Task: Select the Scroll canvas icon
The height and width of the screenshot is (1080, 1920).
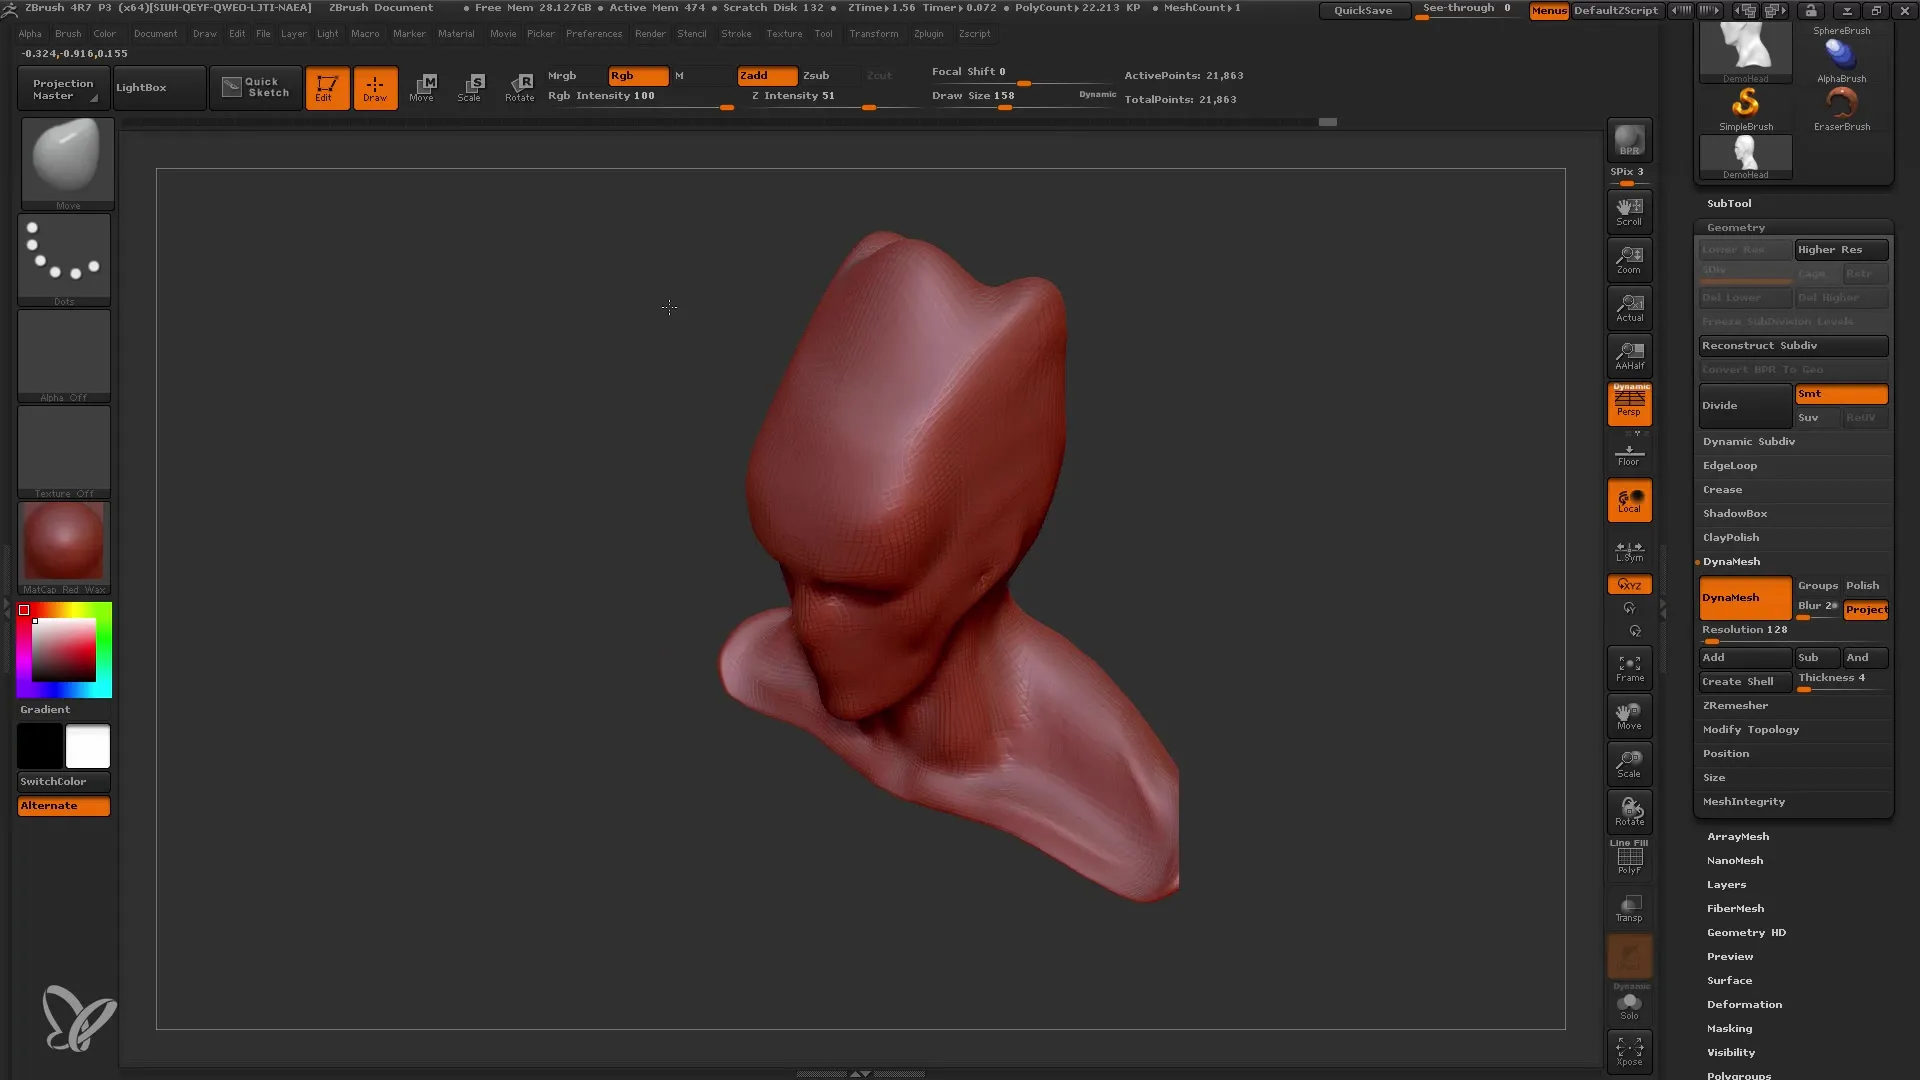Action: [1629, 211]
